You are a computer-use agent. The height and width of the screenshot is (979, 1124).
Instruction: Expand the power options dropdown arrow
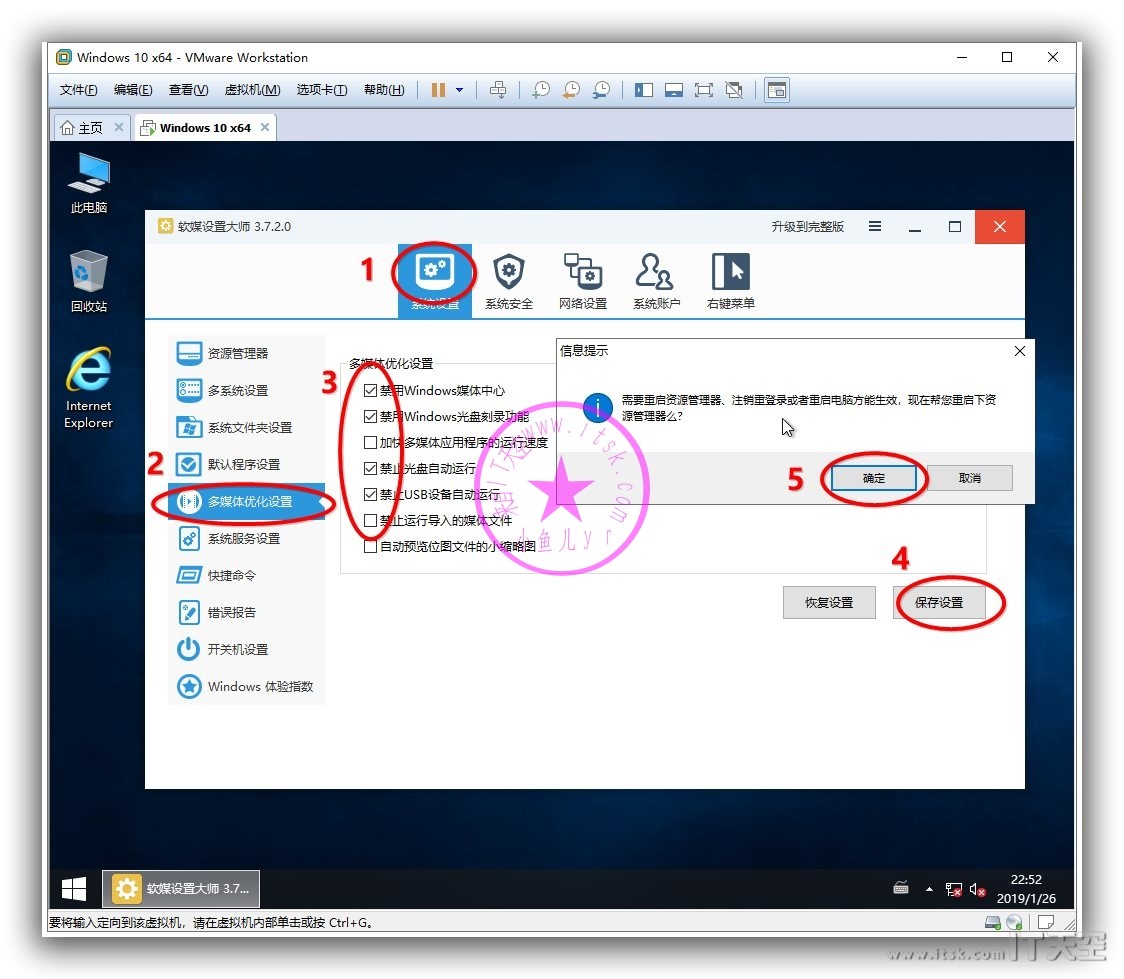(459, 90)
